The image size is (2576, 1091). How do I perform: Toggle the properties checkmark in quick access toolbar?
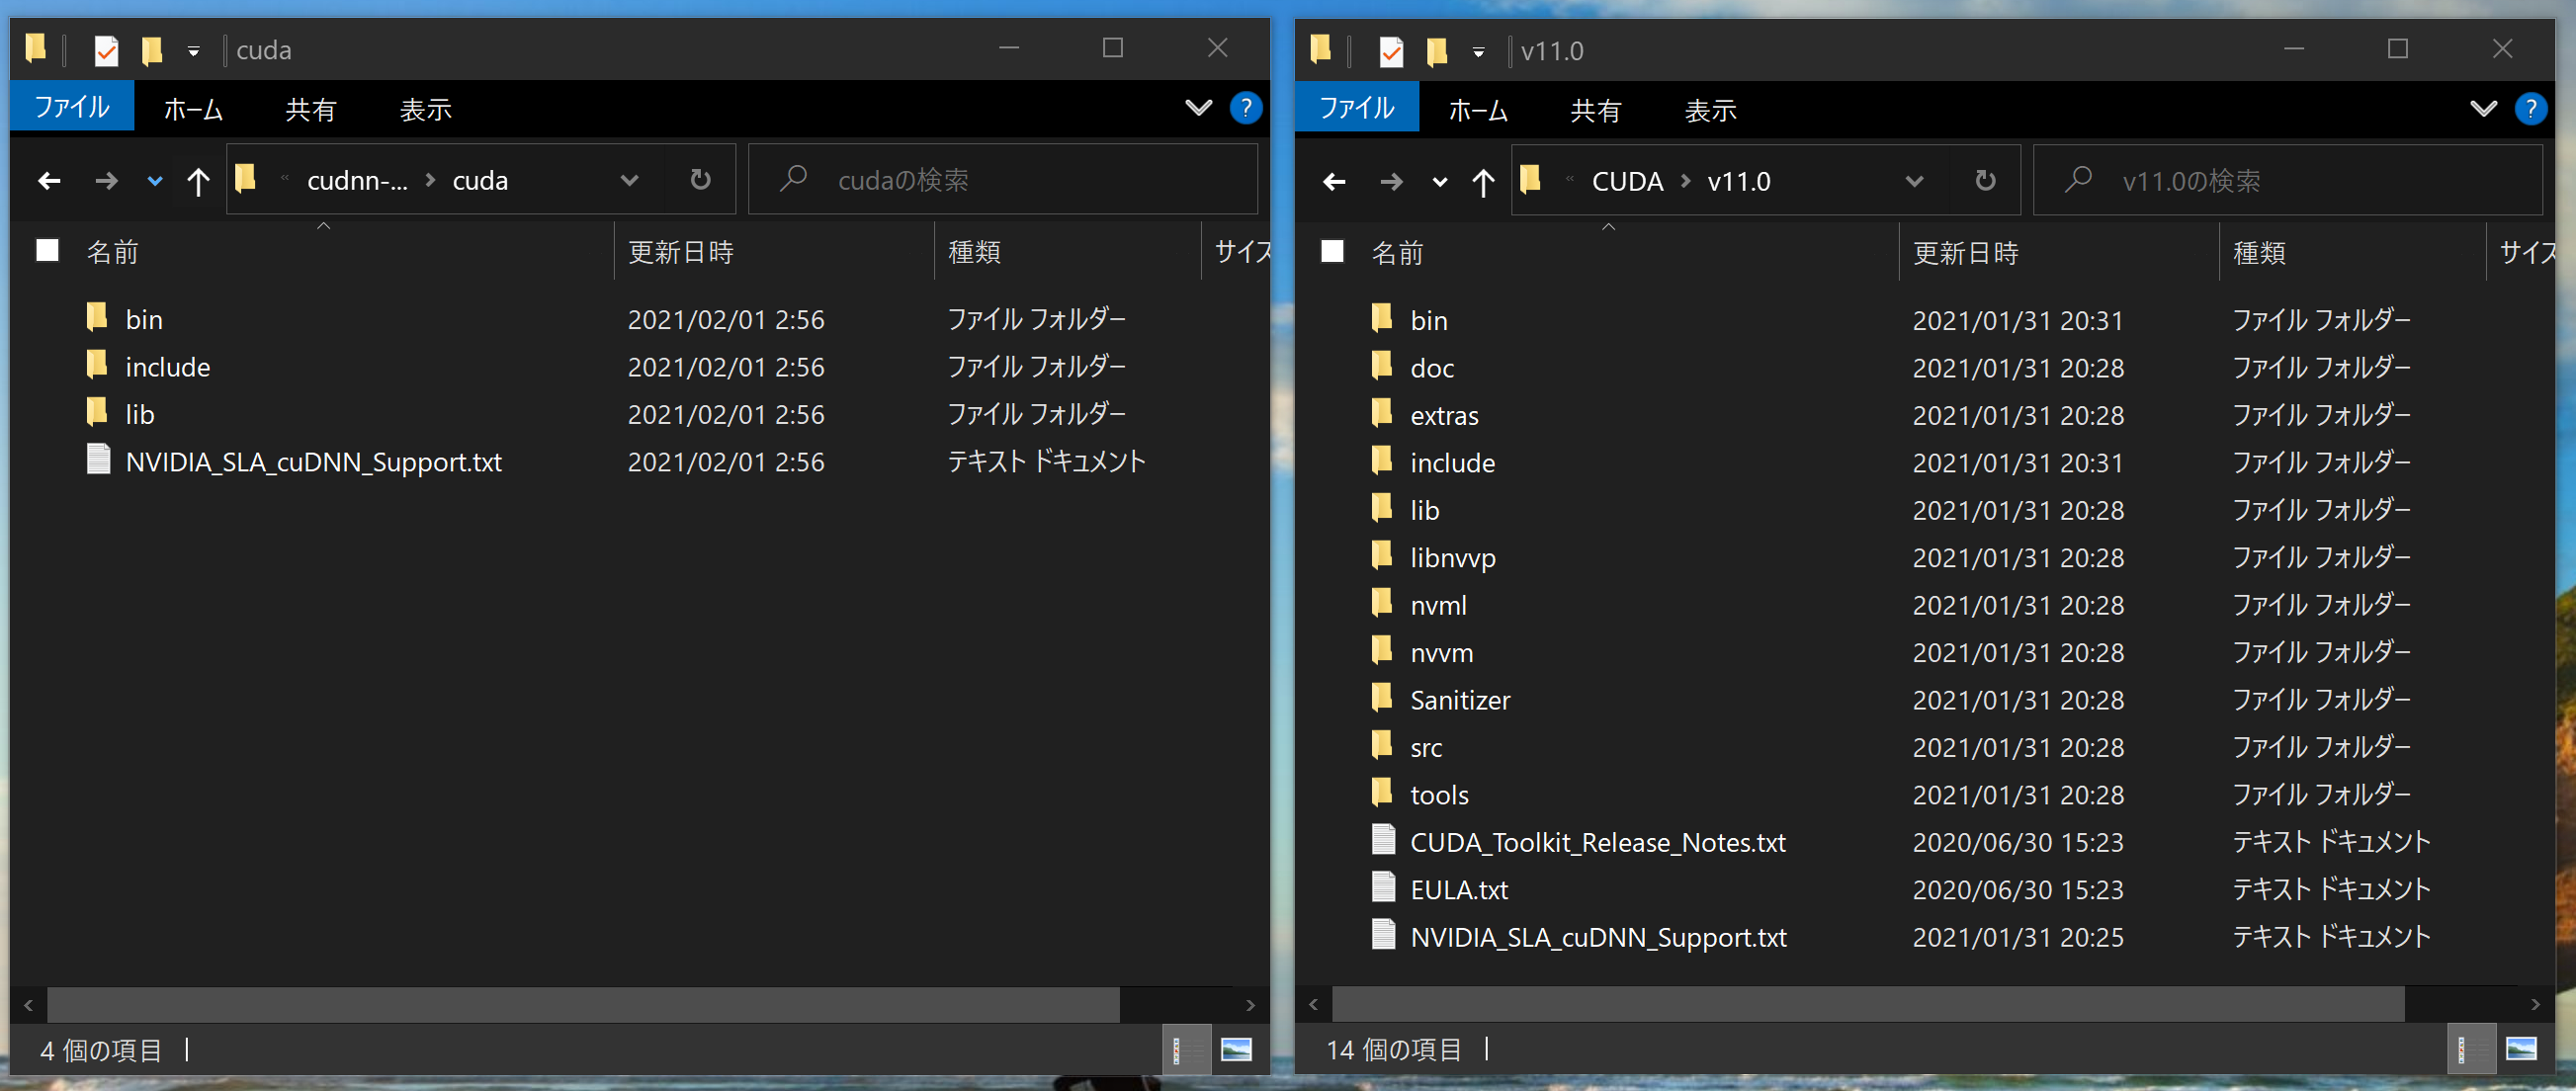106,50
